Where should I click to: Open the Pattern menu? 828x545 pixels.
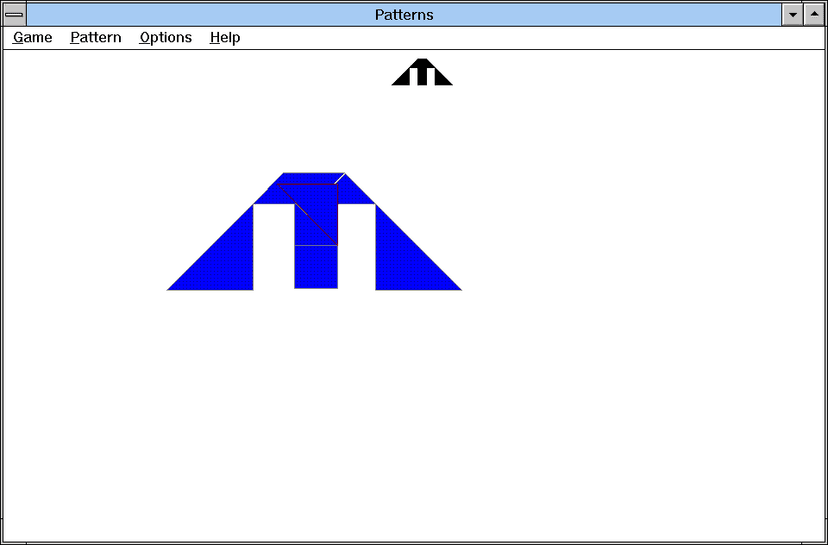coord(96,37)
